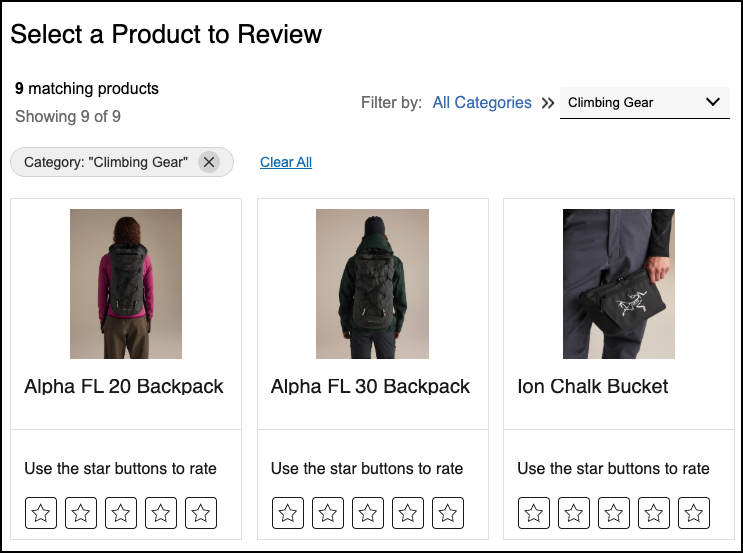Remove the Climbing Gear category filter chip
This screenshot has width=743, height=553.
tap(209, 162)
